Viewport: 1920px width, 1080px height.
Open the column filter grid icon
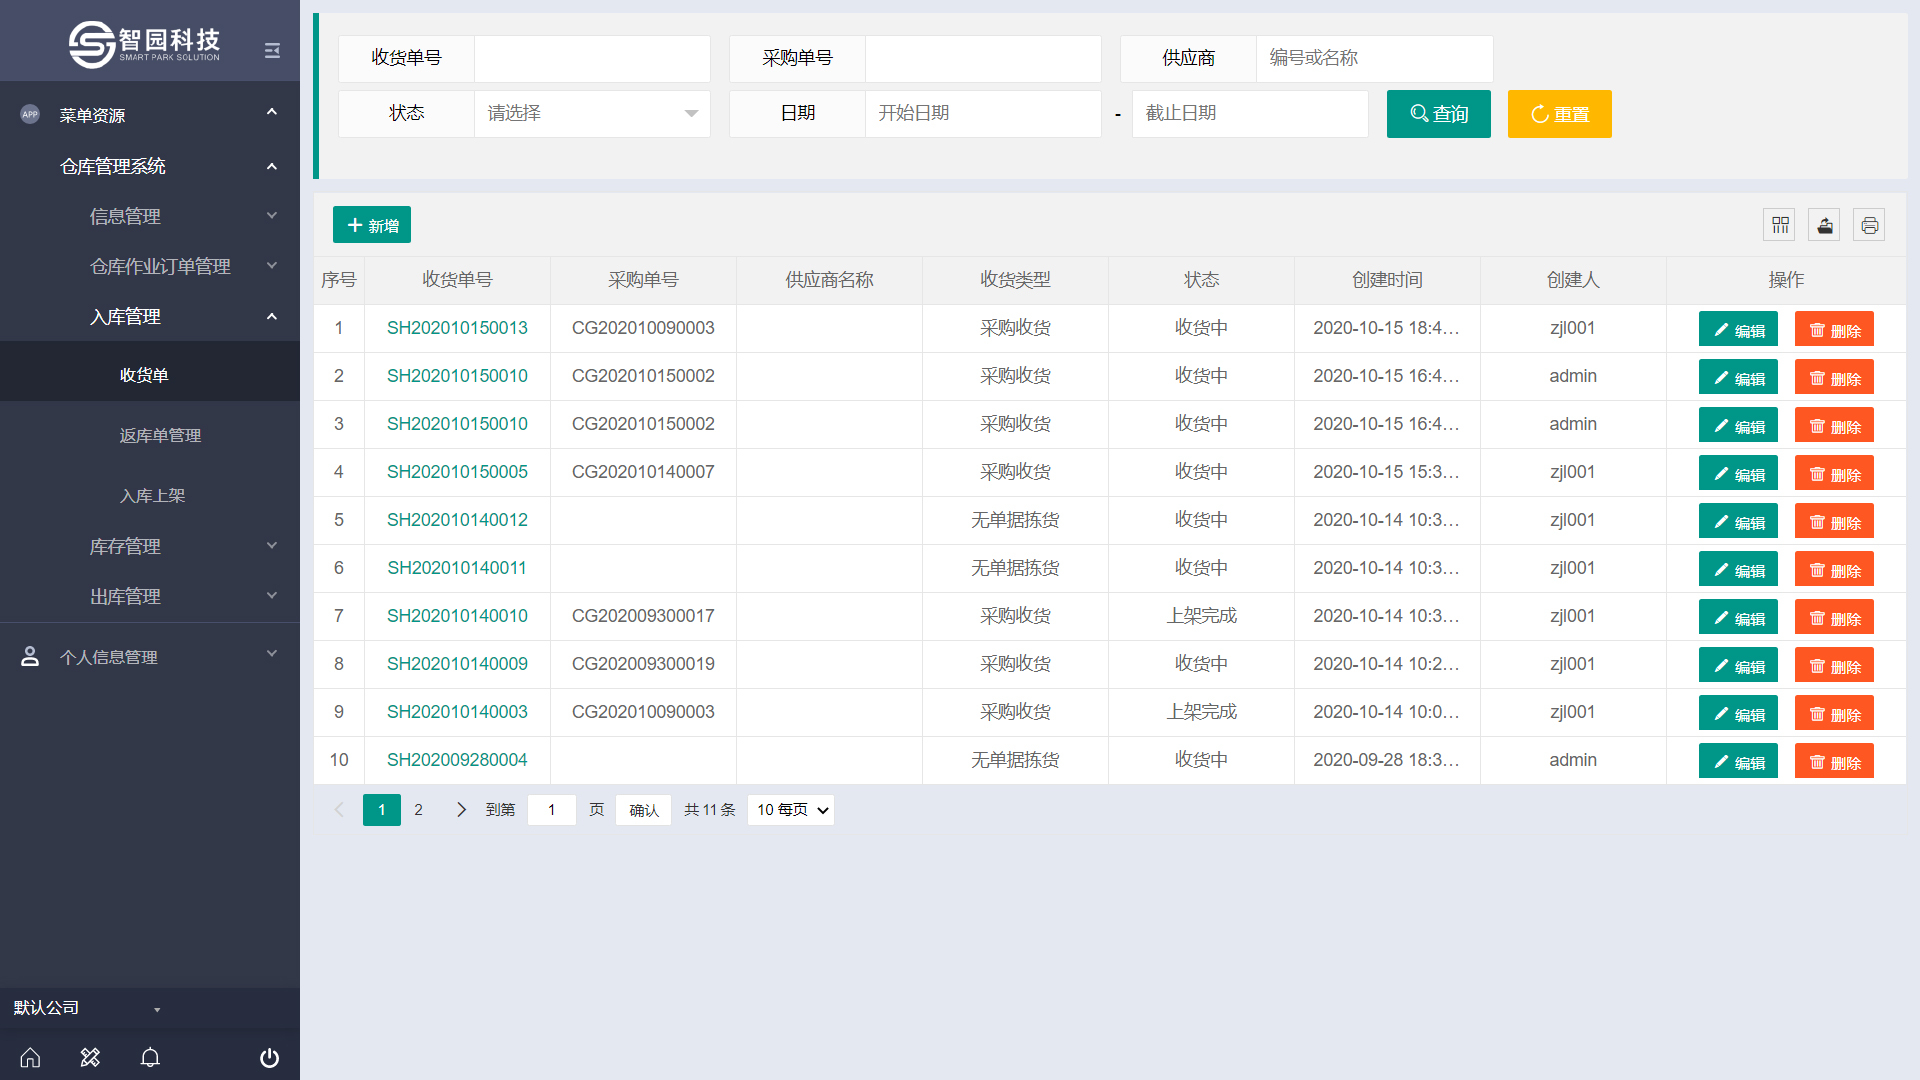[1780, 225]
